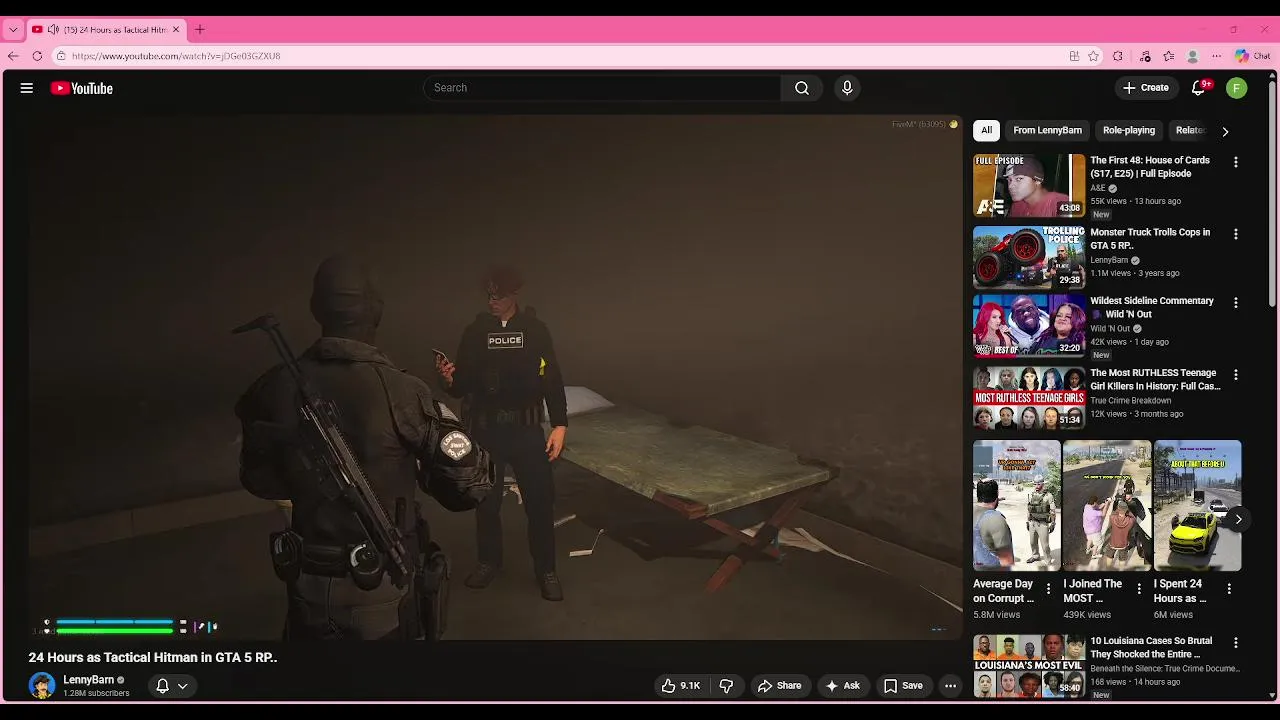Open the LennyBarn channel name link
This screenshot has height=720, width=1280.
pyautogui.click(x=88, y=680)
